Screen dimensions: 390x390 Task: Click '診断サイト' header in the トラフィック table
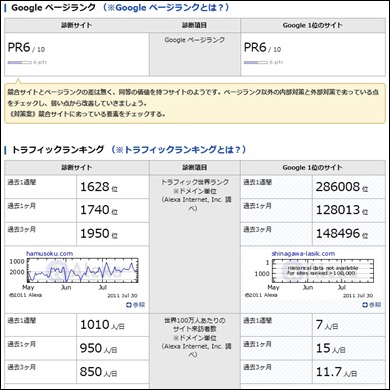pos(77,168)
